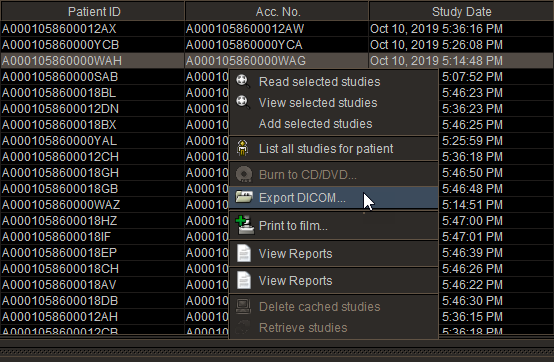This screenshot has width=554, height=362.
Task: Click the document icon of the first View Reports
Action: click(x=244, y=253)
